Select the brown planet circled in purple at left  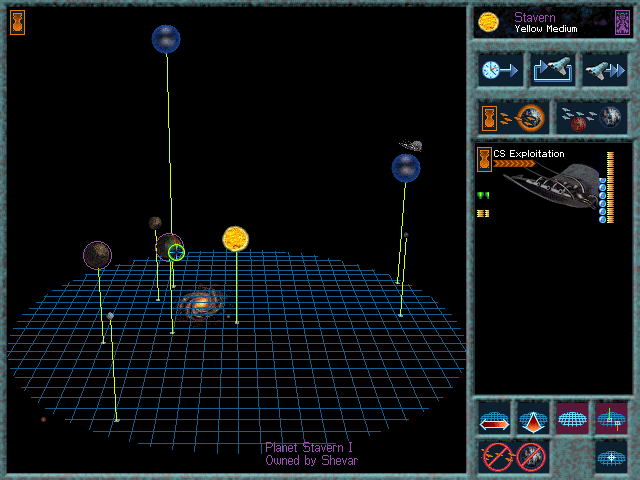(98, 256)
